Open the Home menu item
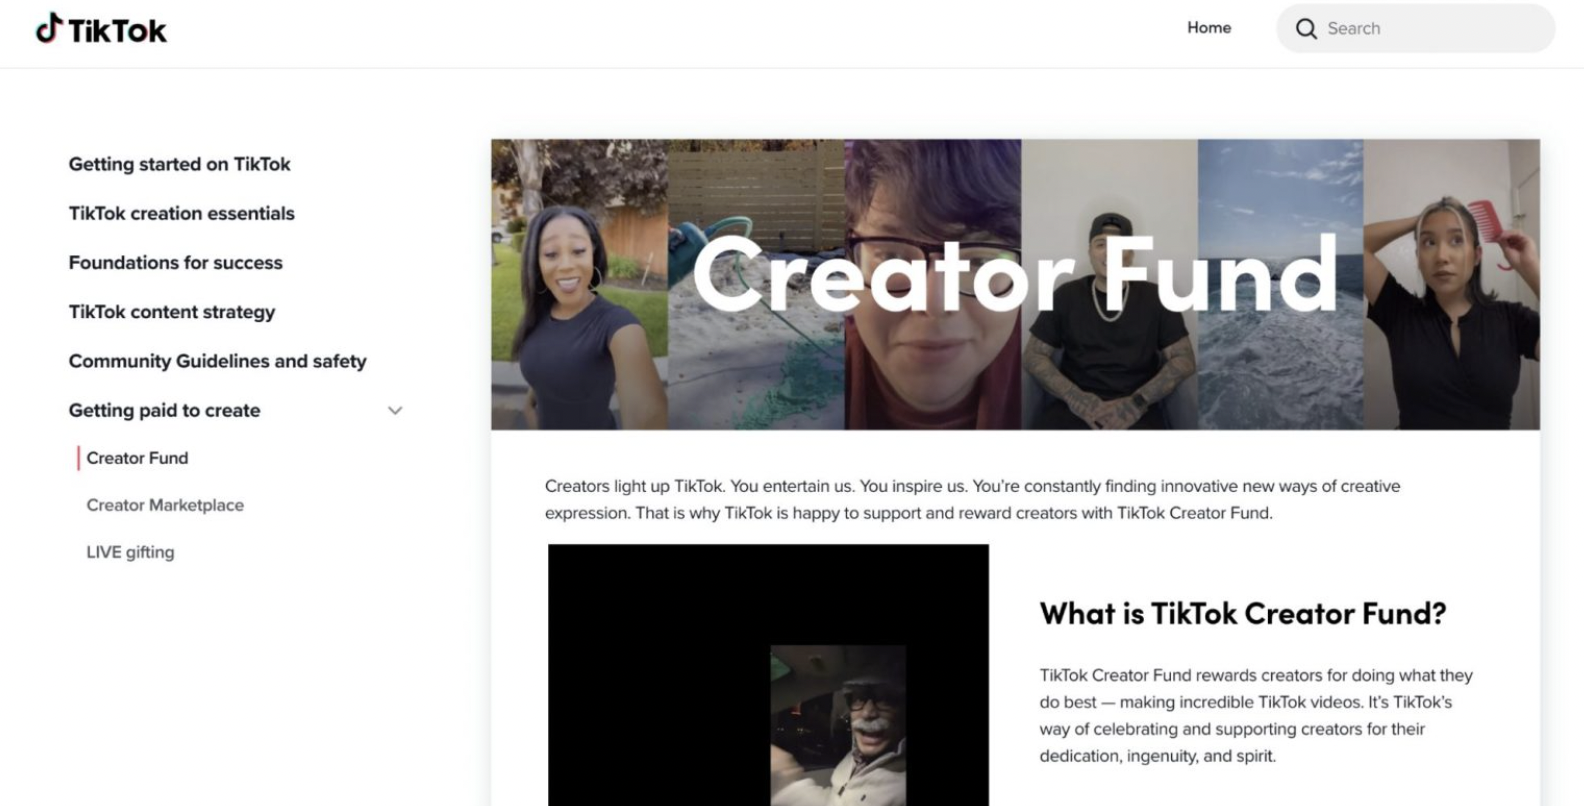 (x=1209, y=28)
